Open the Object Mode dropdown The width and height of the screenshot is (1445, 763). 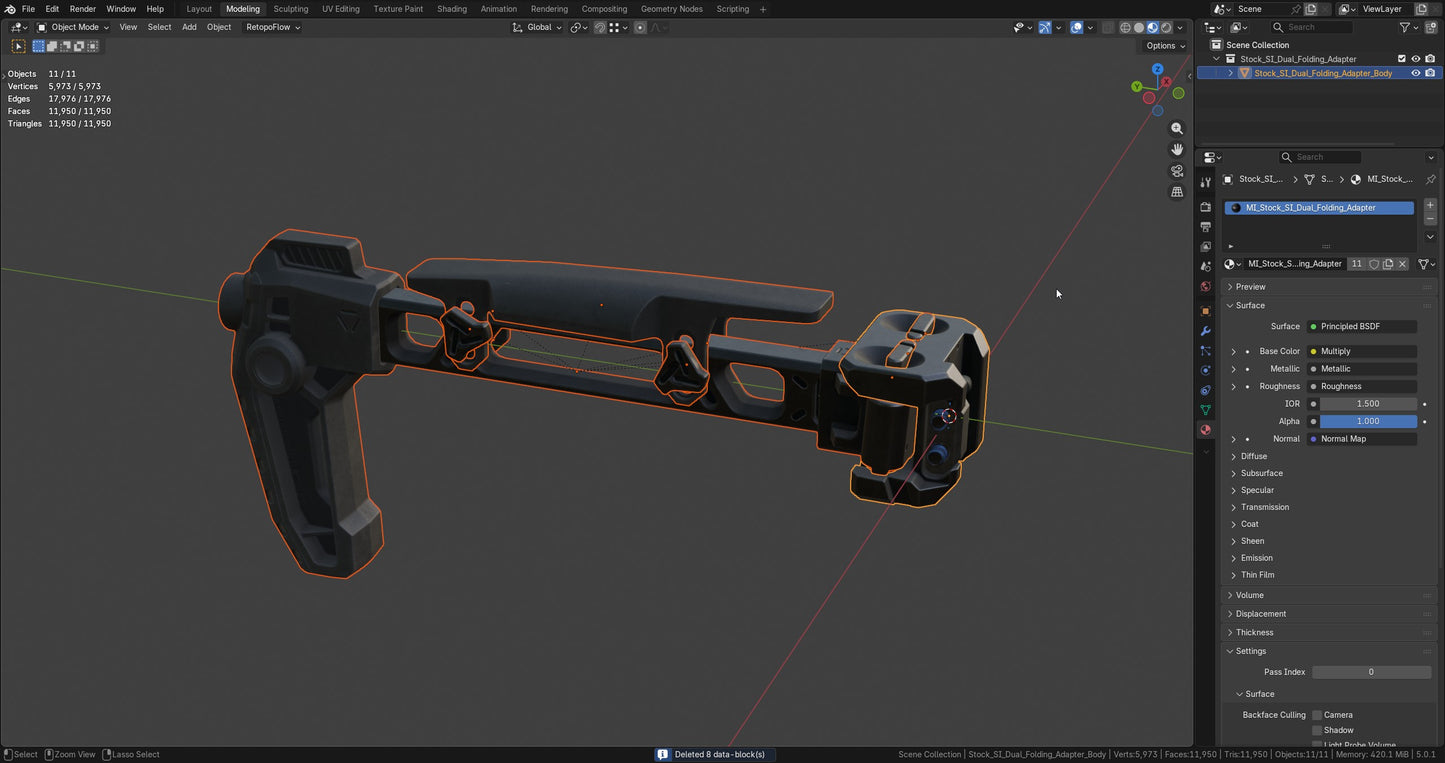coord(75,27)
